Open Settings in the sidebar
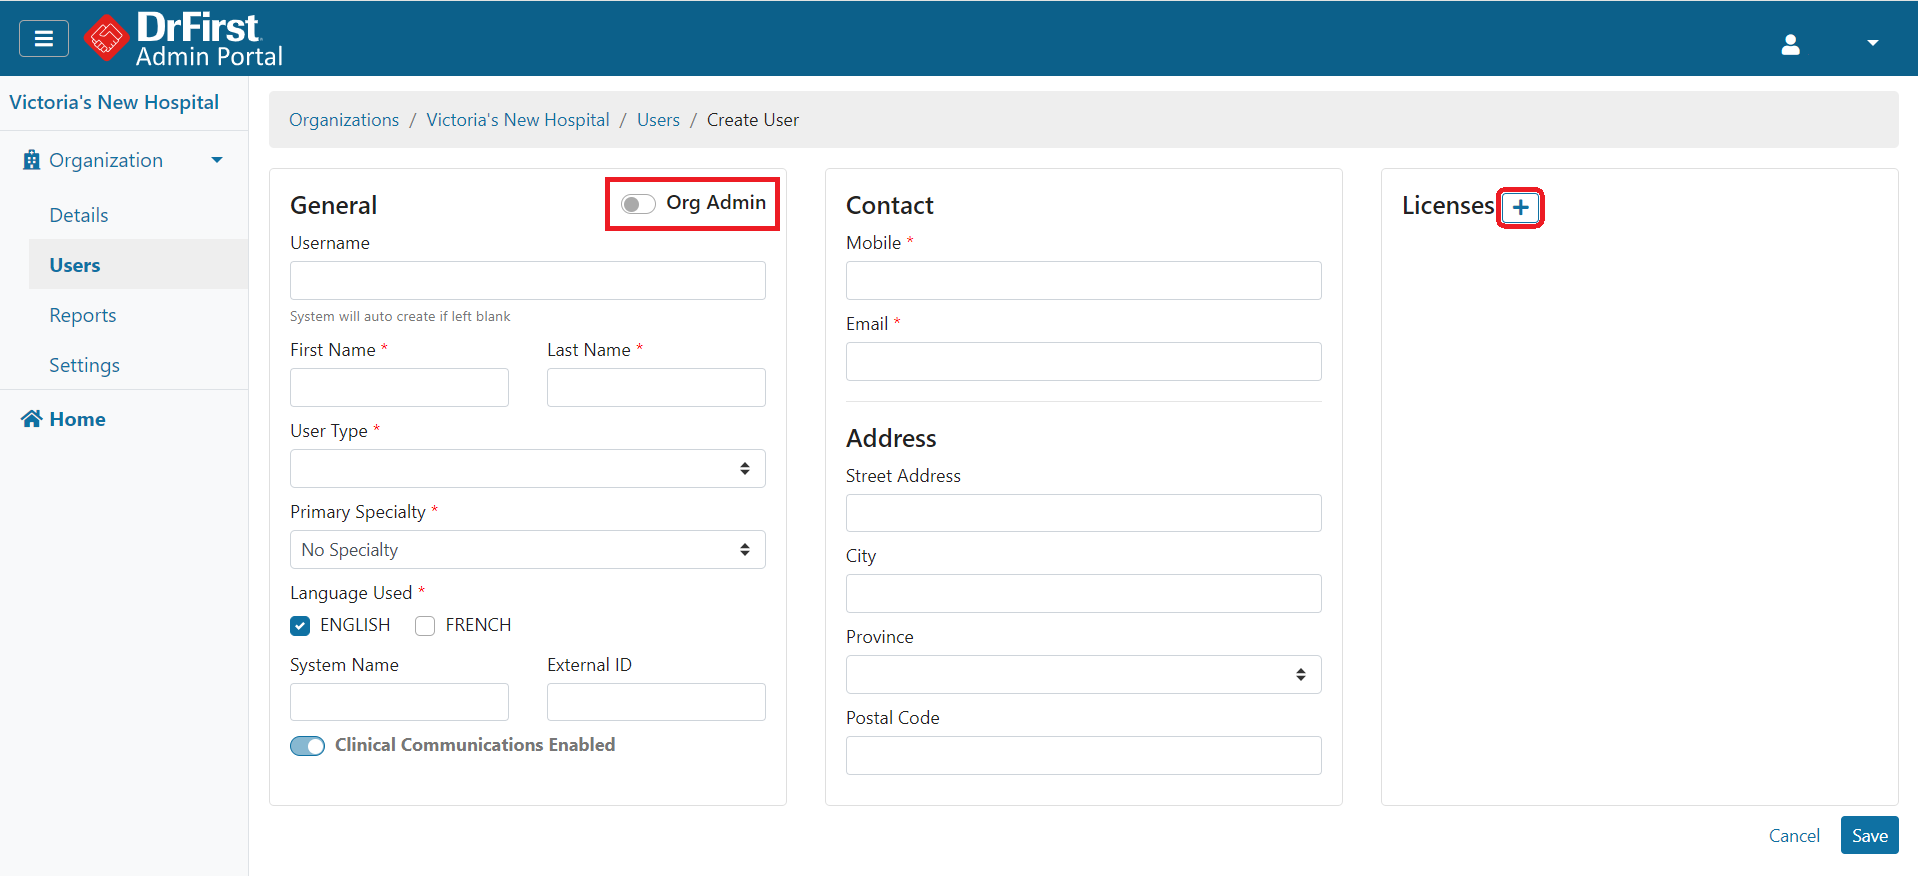Viewport: 1918px width, 876px height. click(85, 365)
